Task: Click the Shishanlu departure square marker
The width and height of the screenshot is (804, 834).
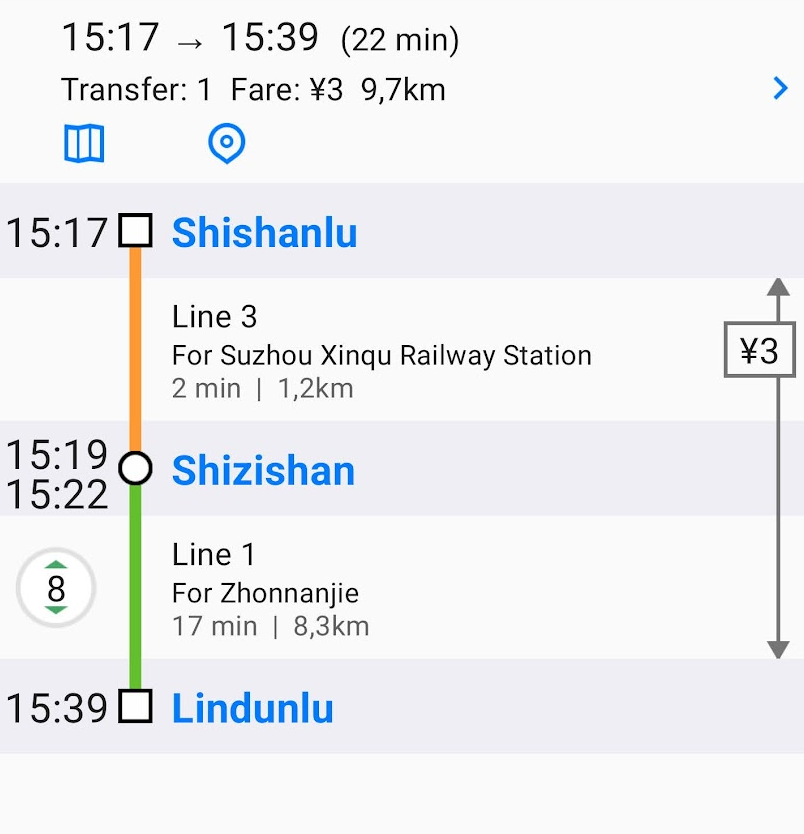Action: pyautogui.click(x=136, y=230)
